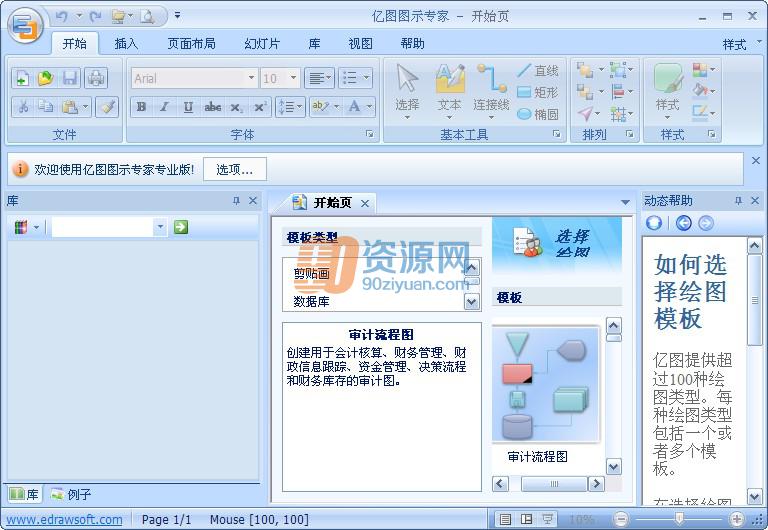Screen dimensions: 768x530
Task: Select the Rectangle tool
Action: 538,92
